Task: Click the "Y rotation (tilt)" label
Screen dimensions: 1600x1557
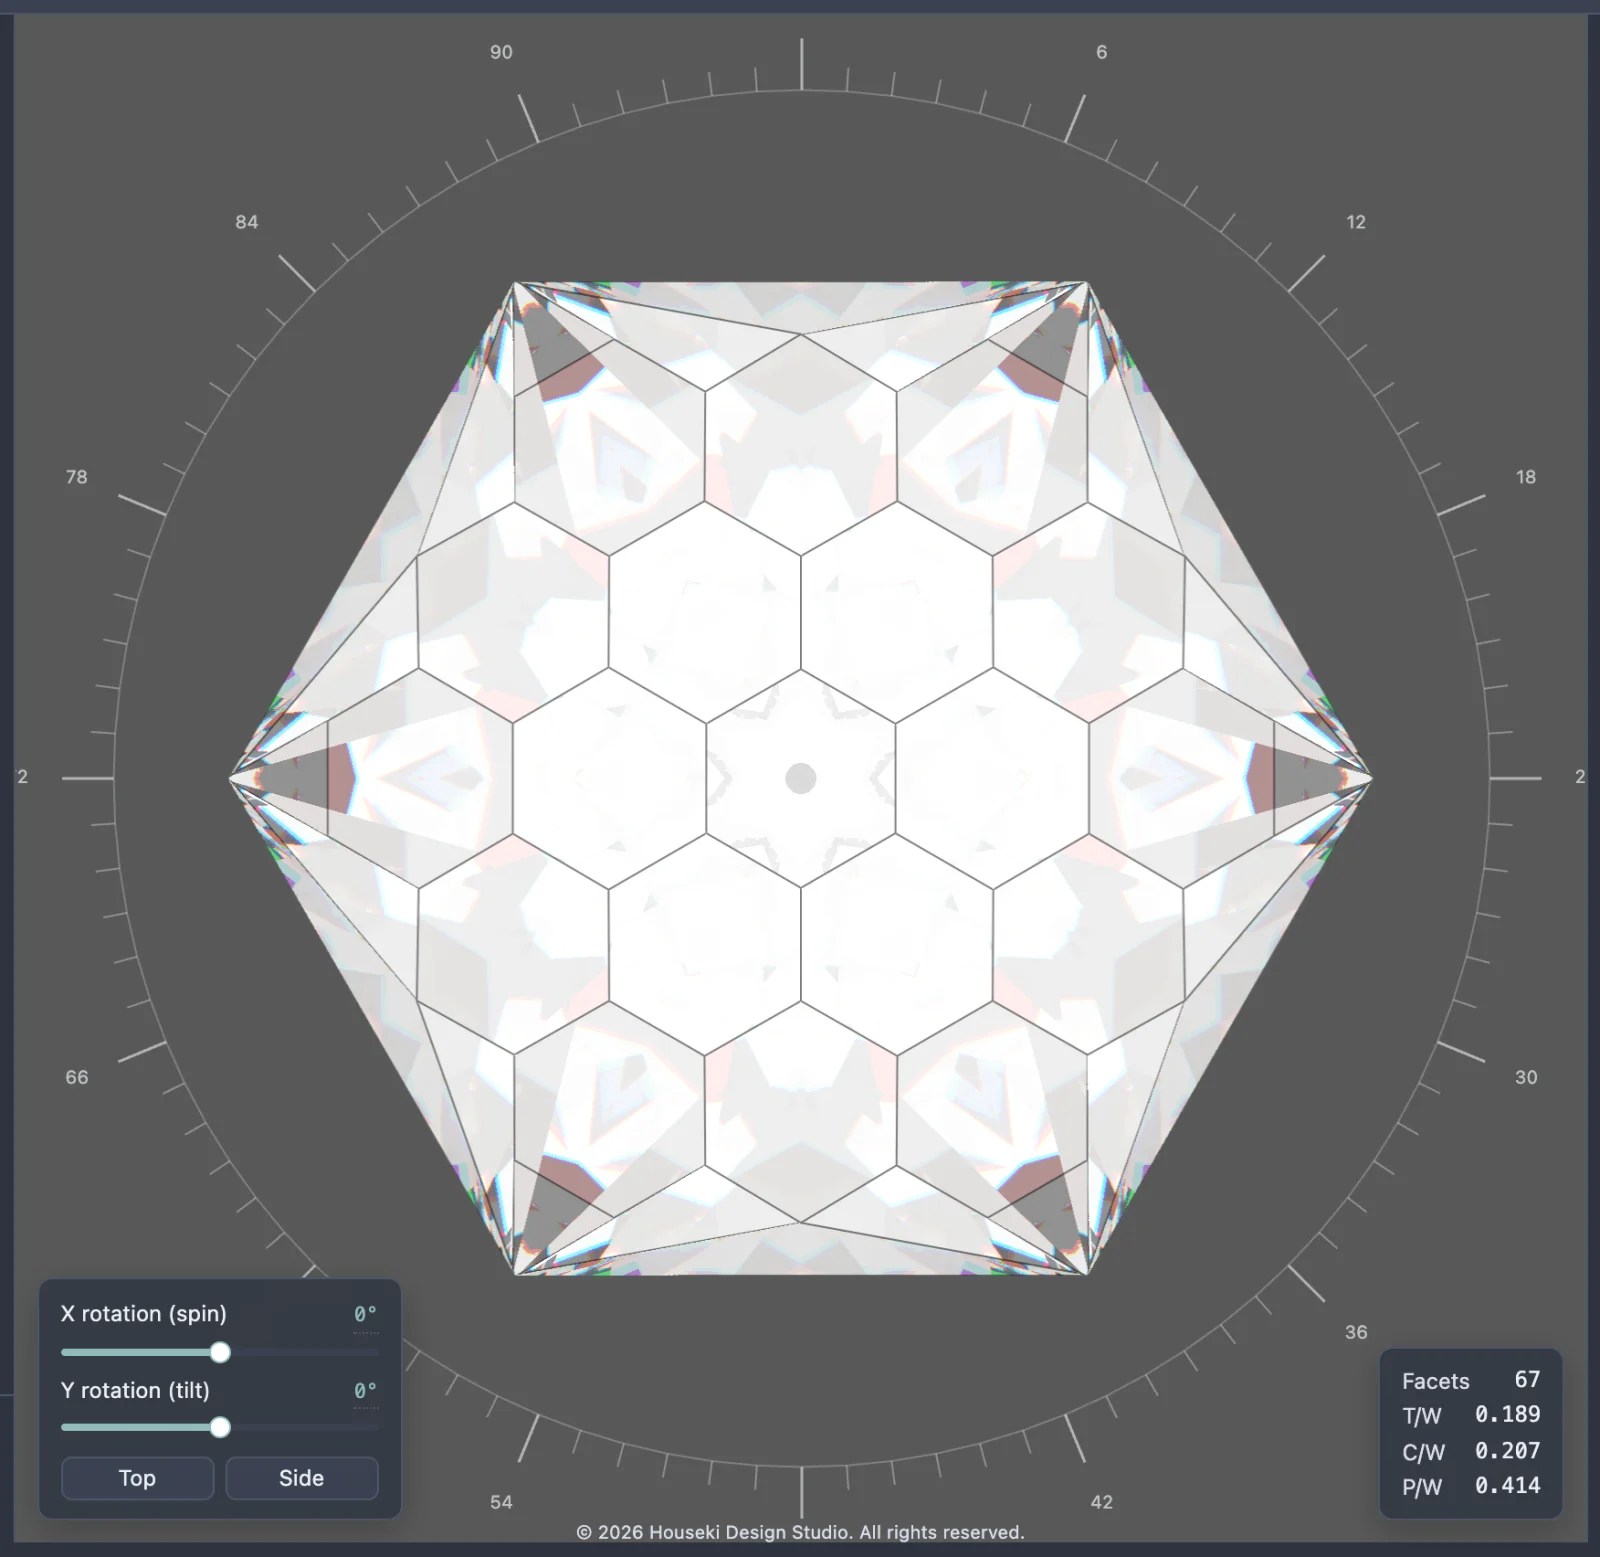Action: click(135, 1391)
